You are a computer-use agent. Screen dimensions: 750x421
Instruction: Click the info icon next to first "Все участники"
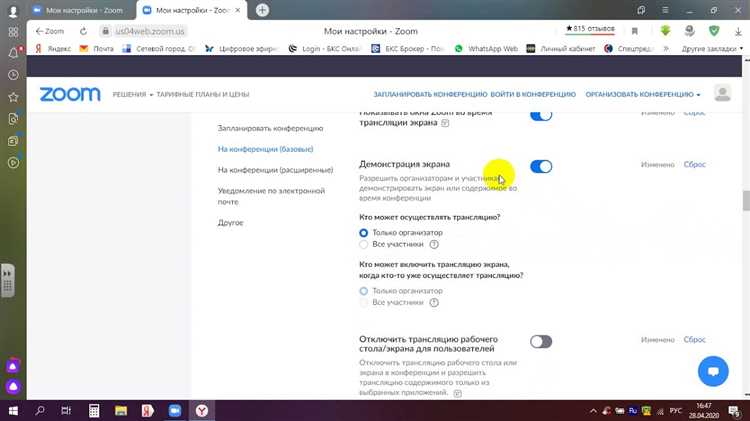434,244
